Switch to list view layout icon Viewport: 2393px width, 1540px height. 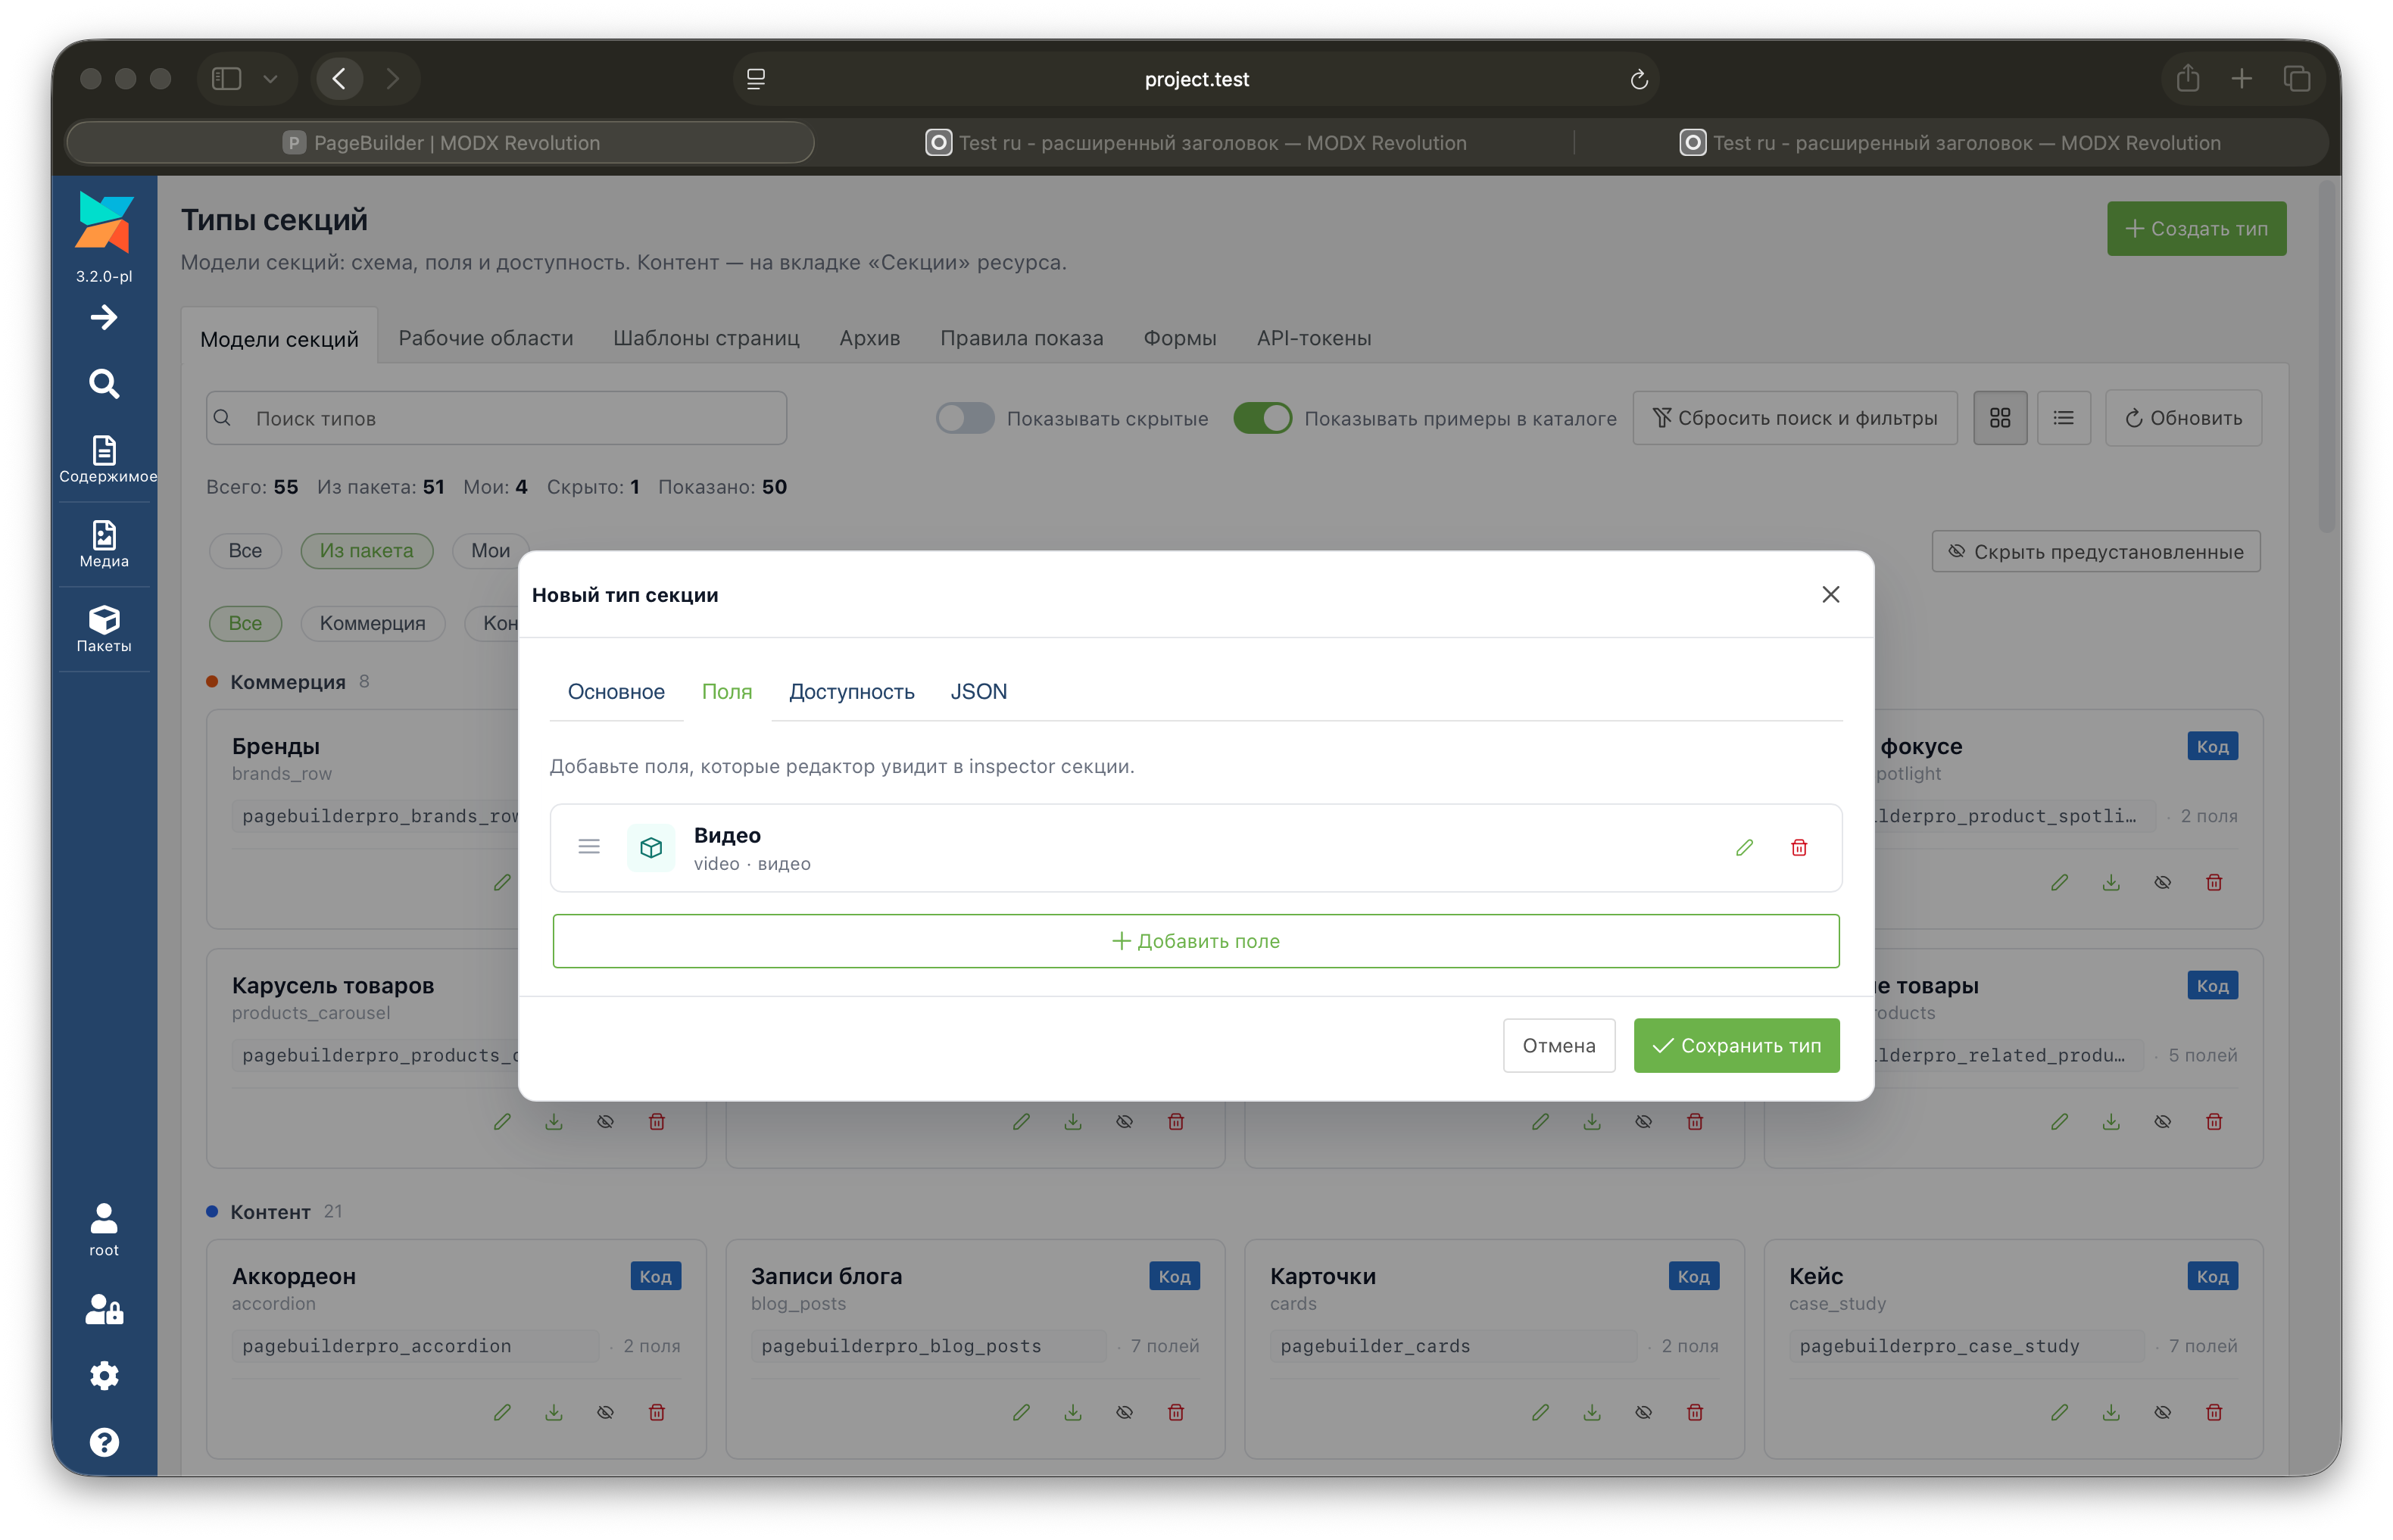[x=2064, y=418]
